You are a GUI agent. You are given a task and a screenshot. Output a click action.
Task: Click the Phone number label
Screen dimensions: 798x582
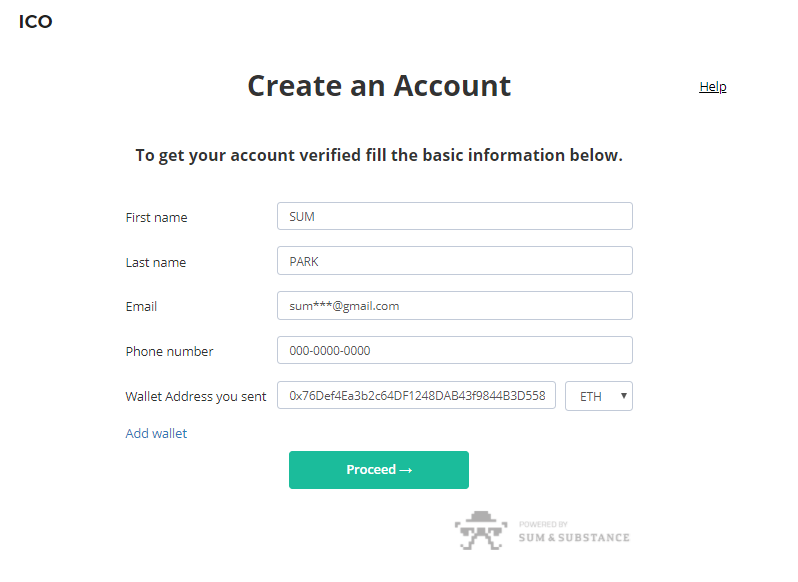(169, 351)
